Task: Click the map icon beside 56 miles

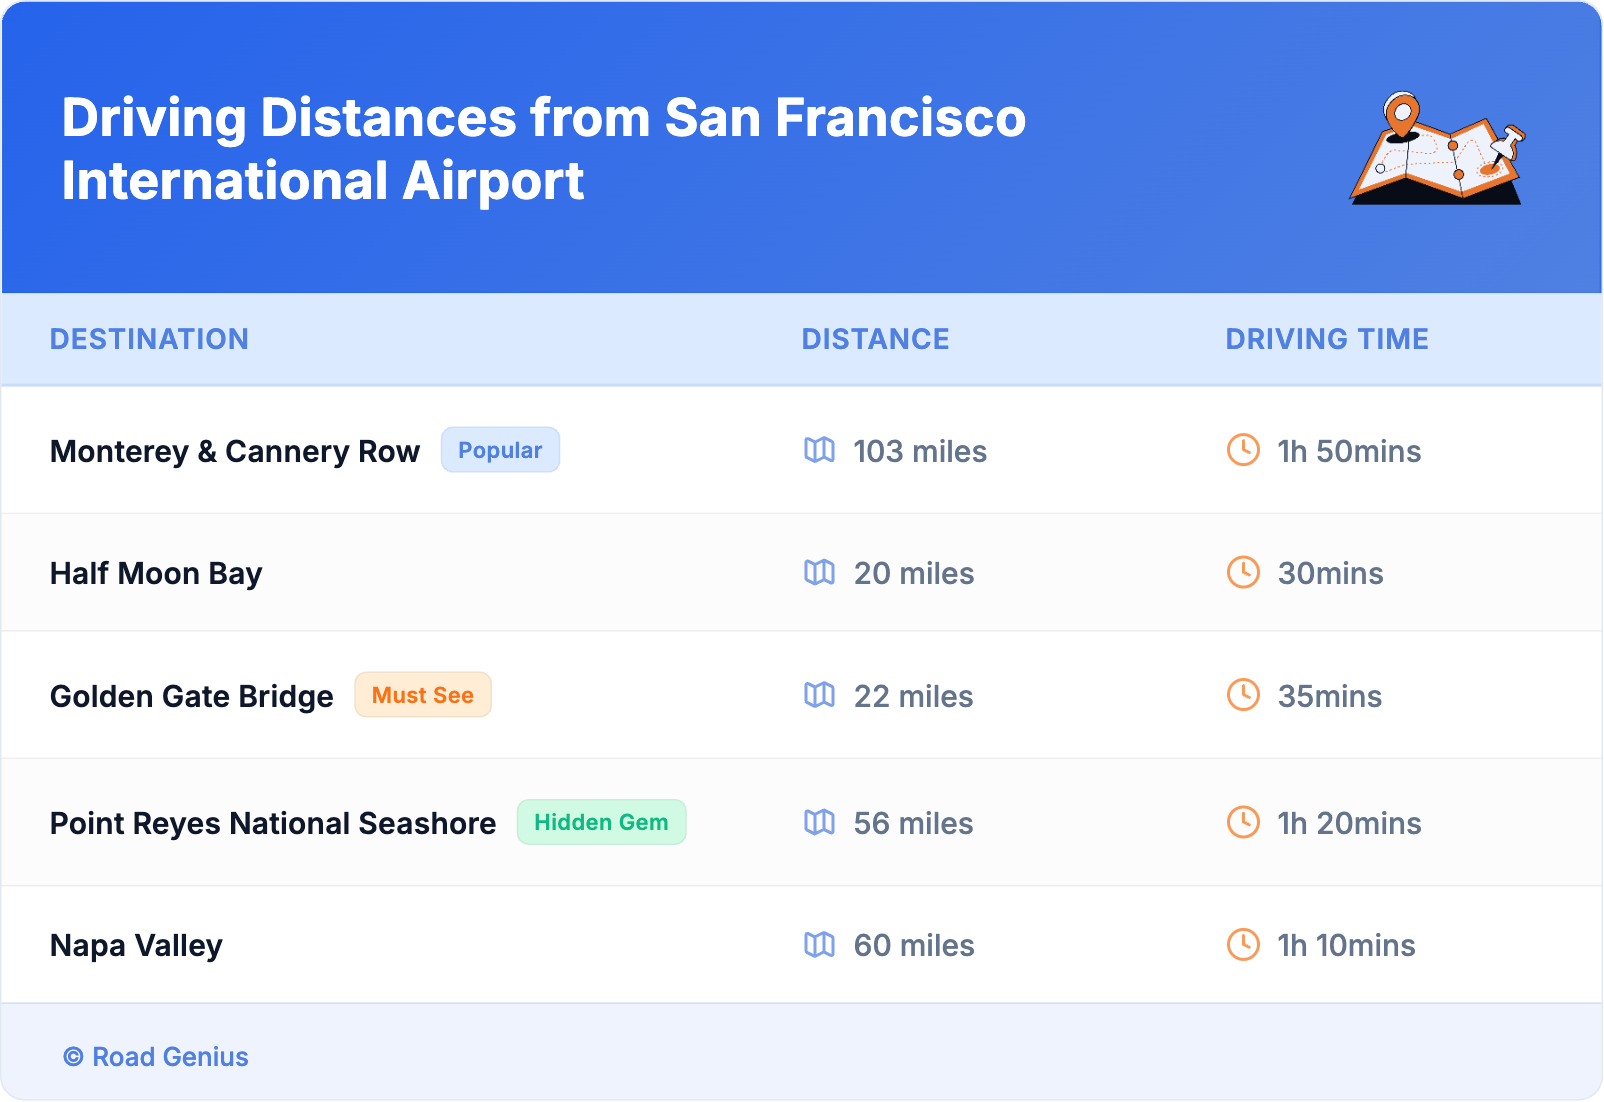Action: (819, 822)
